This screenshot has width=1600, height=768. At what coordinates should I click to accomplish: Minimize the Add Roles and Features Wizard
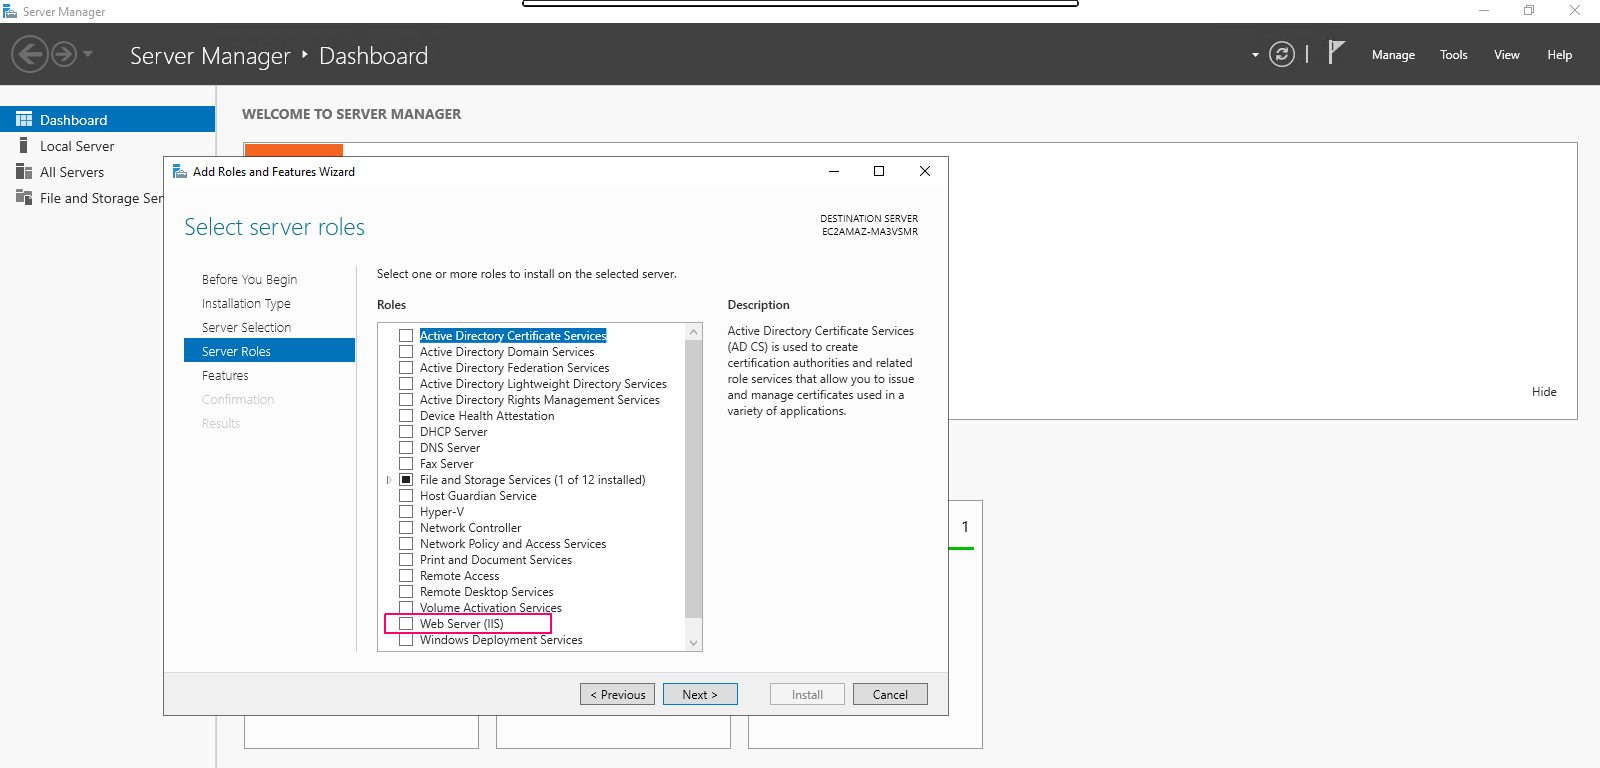(x=834, y=171)
